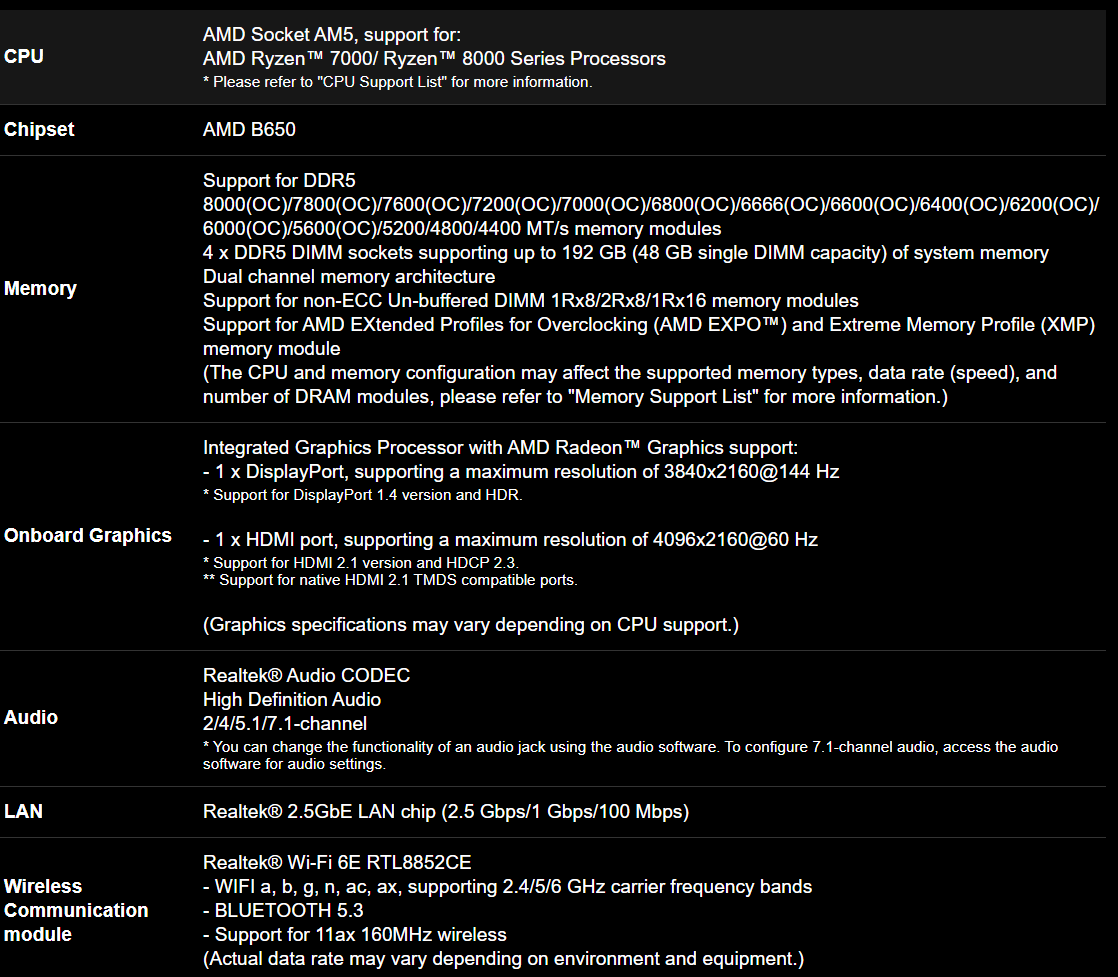Click the non-ECC Un-buffered DIMM line

click(530, 301)
